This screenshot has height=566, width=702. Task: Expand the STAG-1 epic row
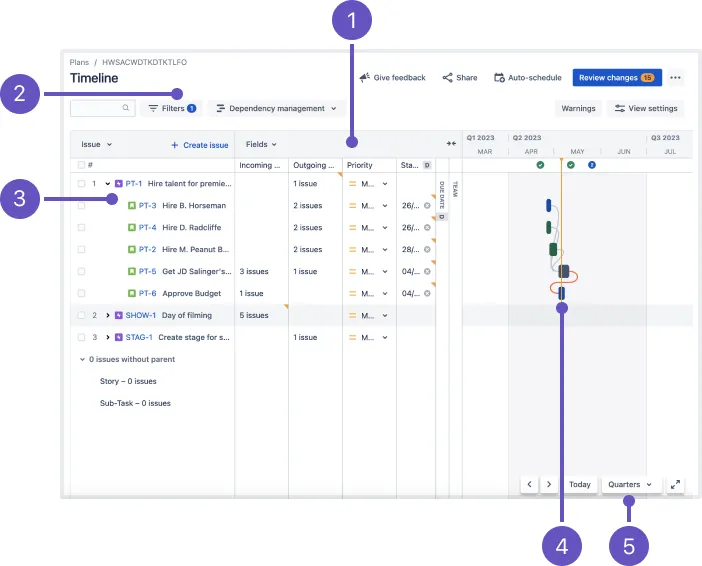pos(107,337)
